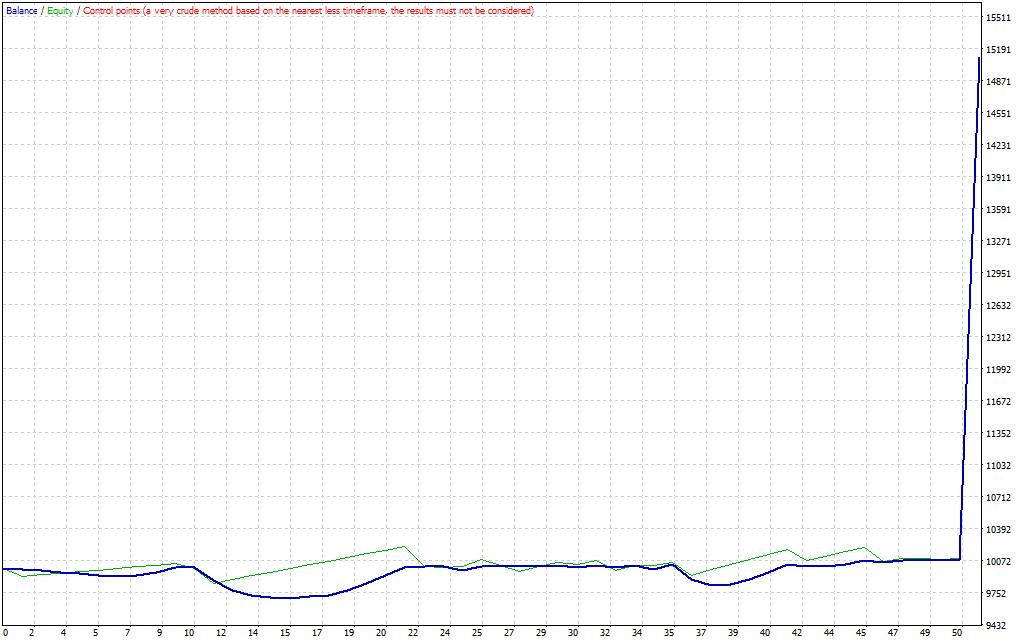Click trade number 42 on horizontal axis
1024x640 pixels.
797,633
